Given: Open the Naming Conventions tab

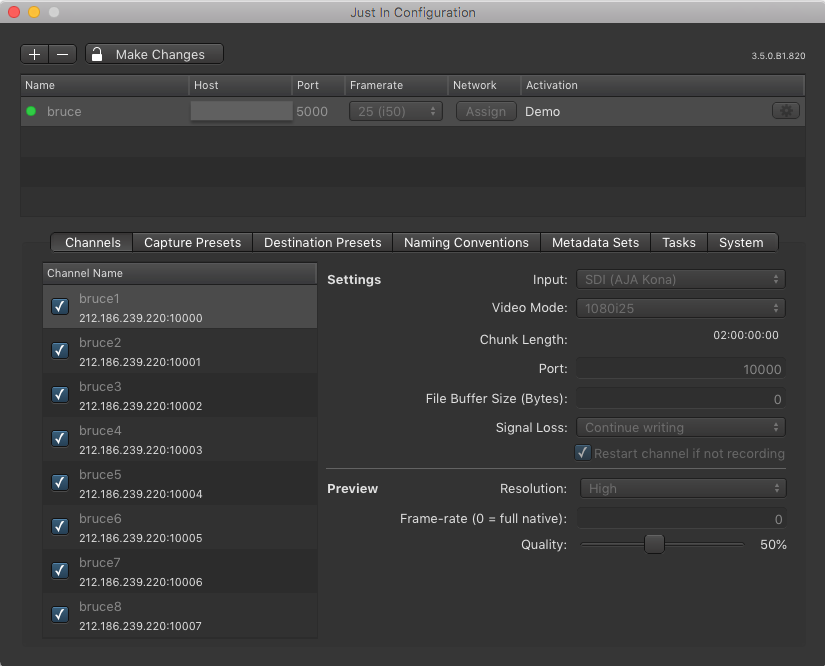Looking at the screenshot, I should pyautogui.click(x=466, y=243).
